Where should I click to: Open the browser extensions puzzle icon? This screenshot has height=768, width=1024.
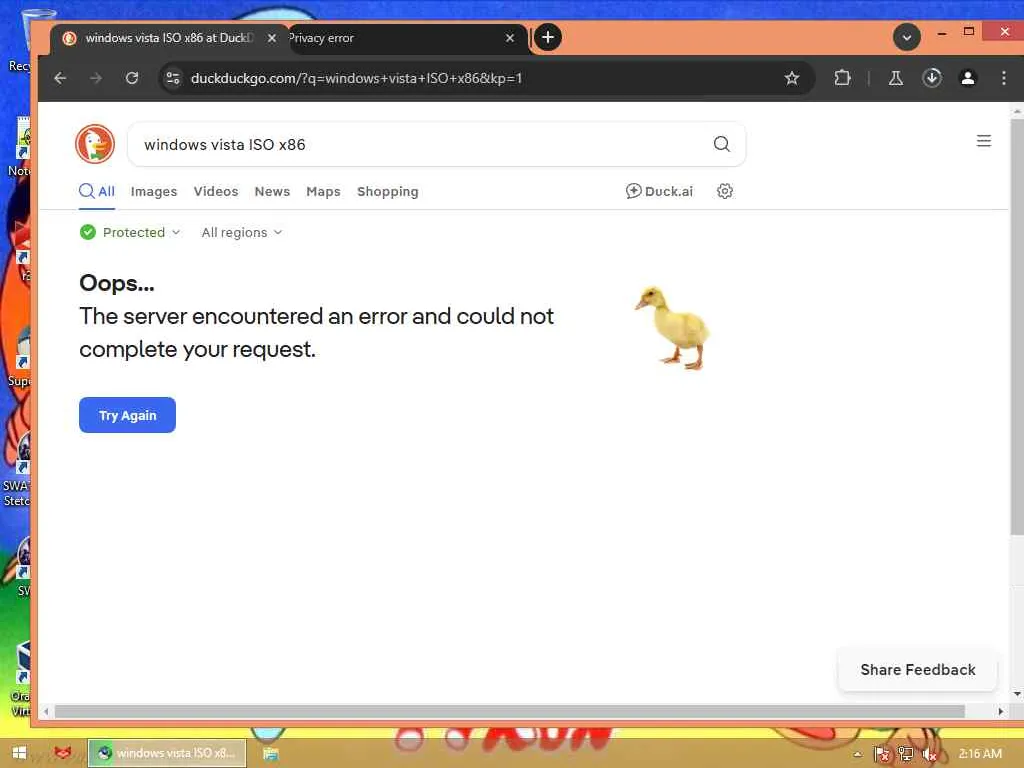[x=842, y=78]
